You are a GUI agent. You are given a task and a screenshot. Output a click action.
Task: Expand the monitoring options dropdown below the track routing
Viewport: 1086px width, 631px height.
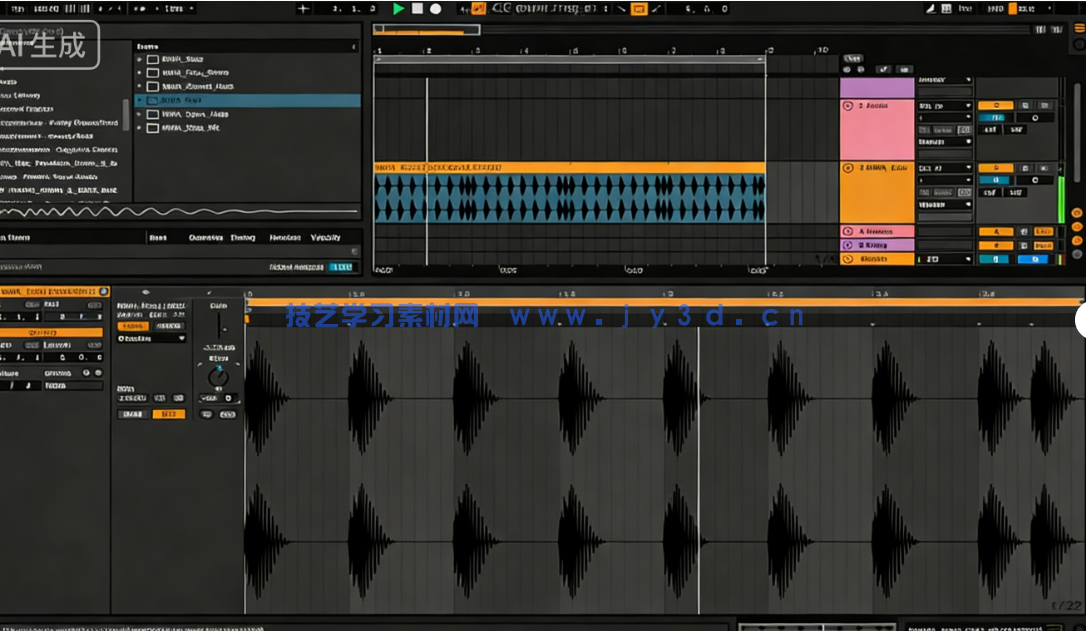(945, 205)
